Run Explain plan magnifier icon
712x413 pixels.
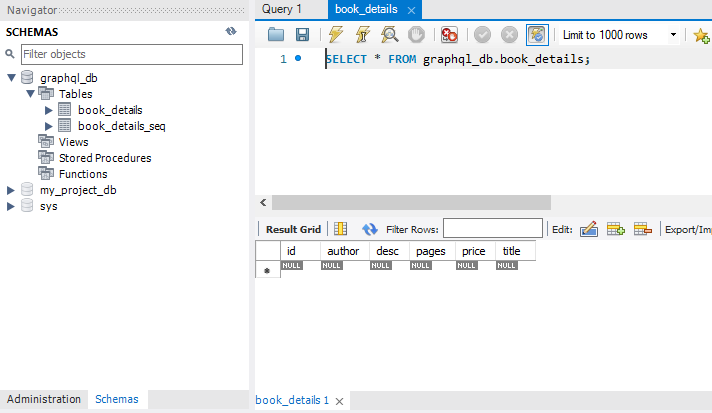click(x=390, y=34)
